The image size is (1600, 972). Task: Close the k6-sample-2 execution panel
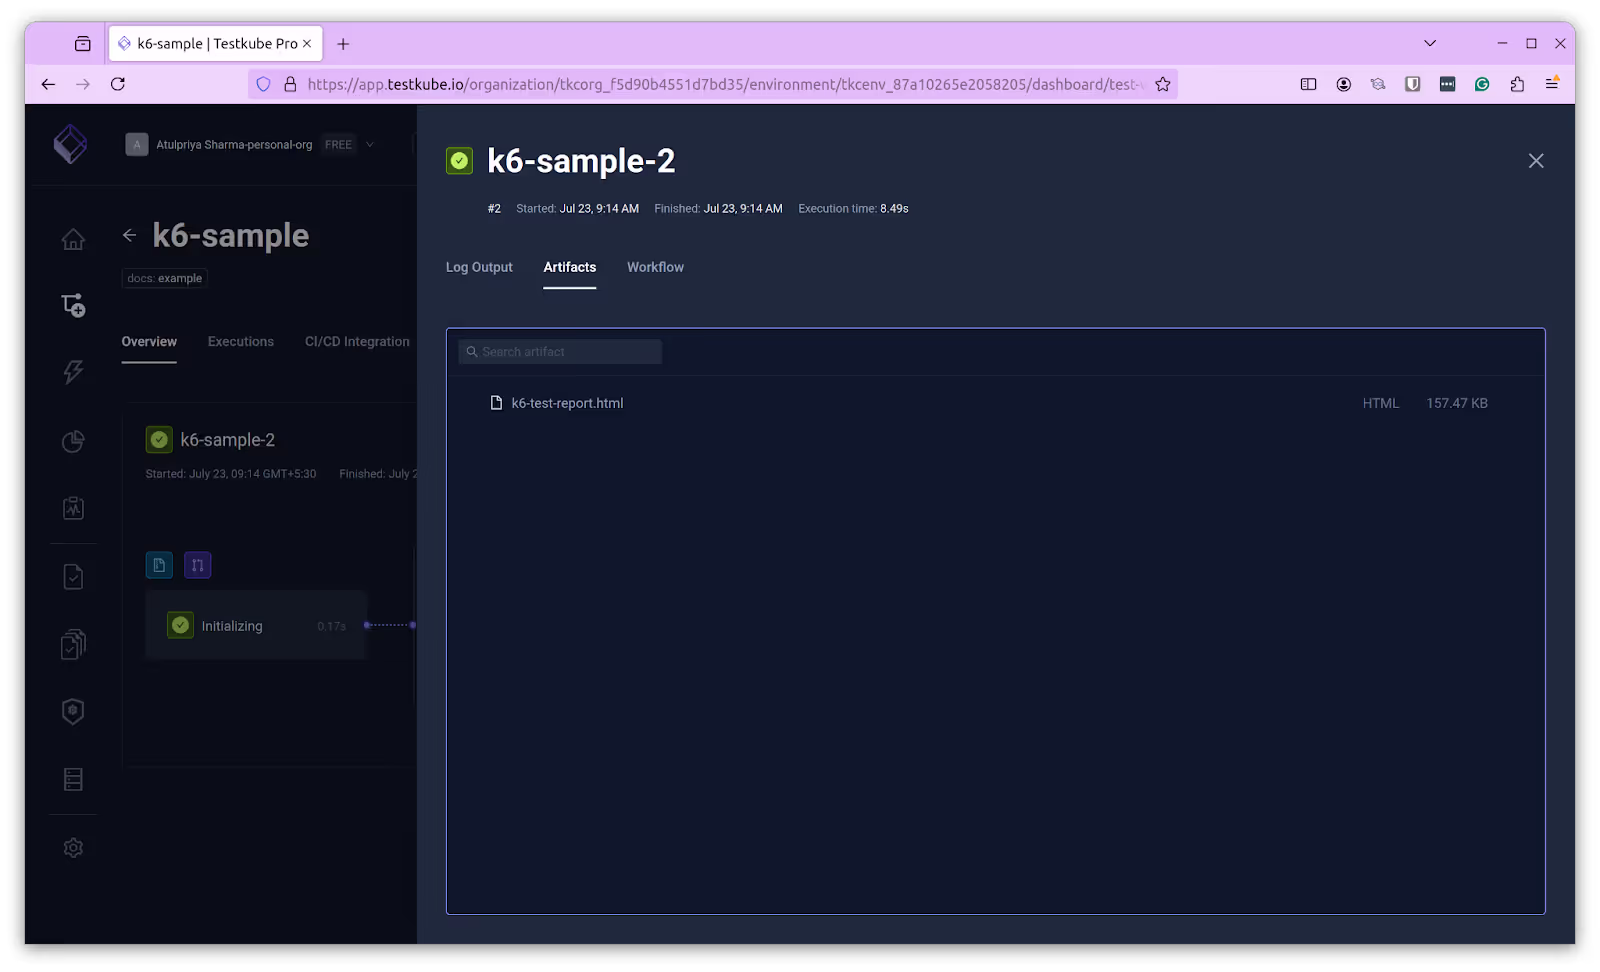click(x=1536, y=161)
